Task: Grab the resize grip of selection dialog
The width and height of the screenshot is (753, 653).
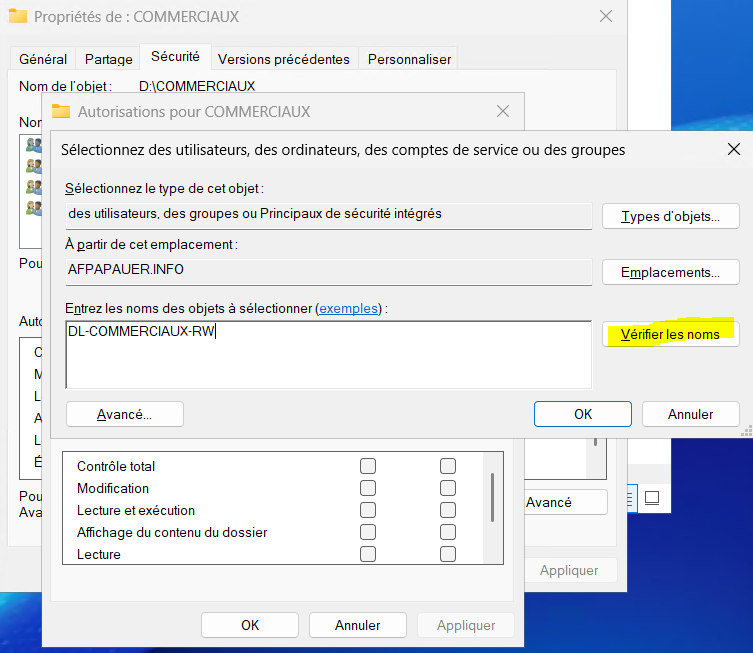Action: tap(746, 432)
